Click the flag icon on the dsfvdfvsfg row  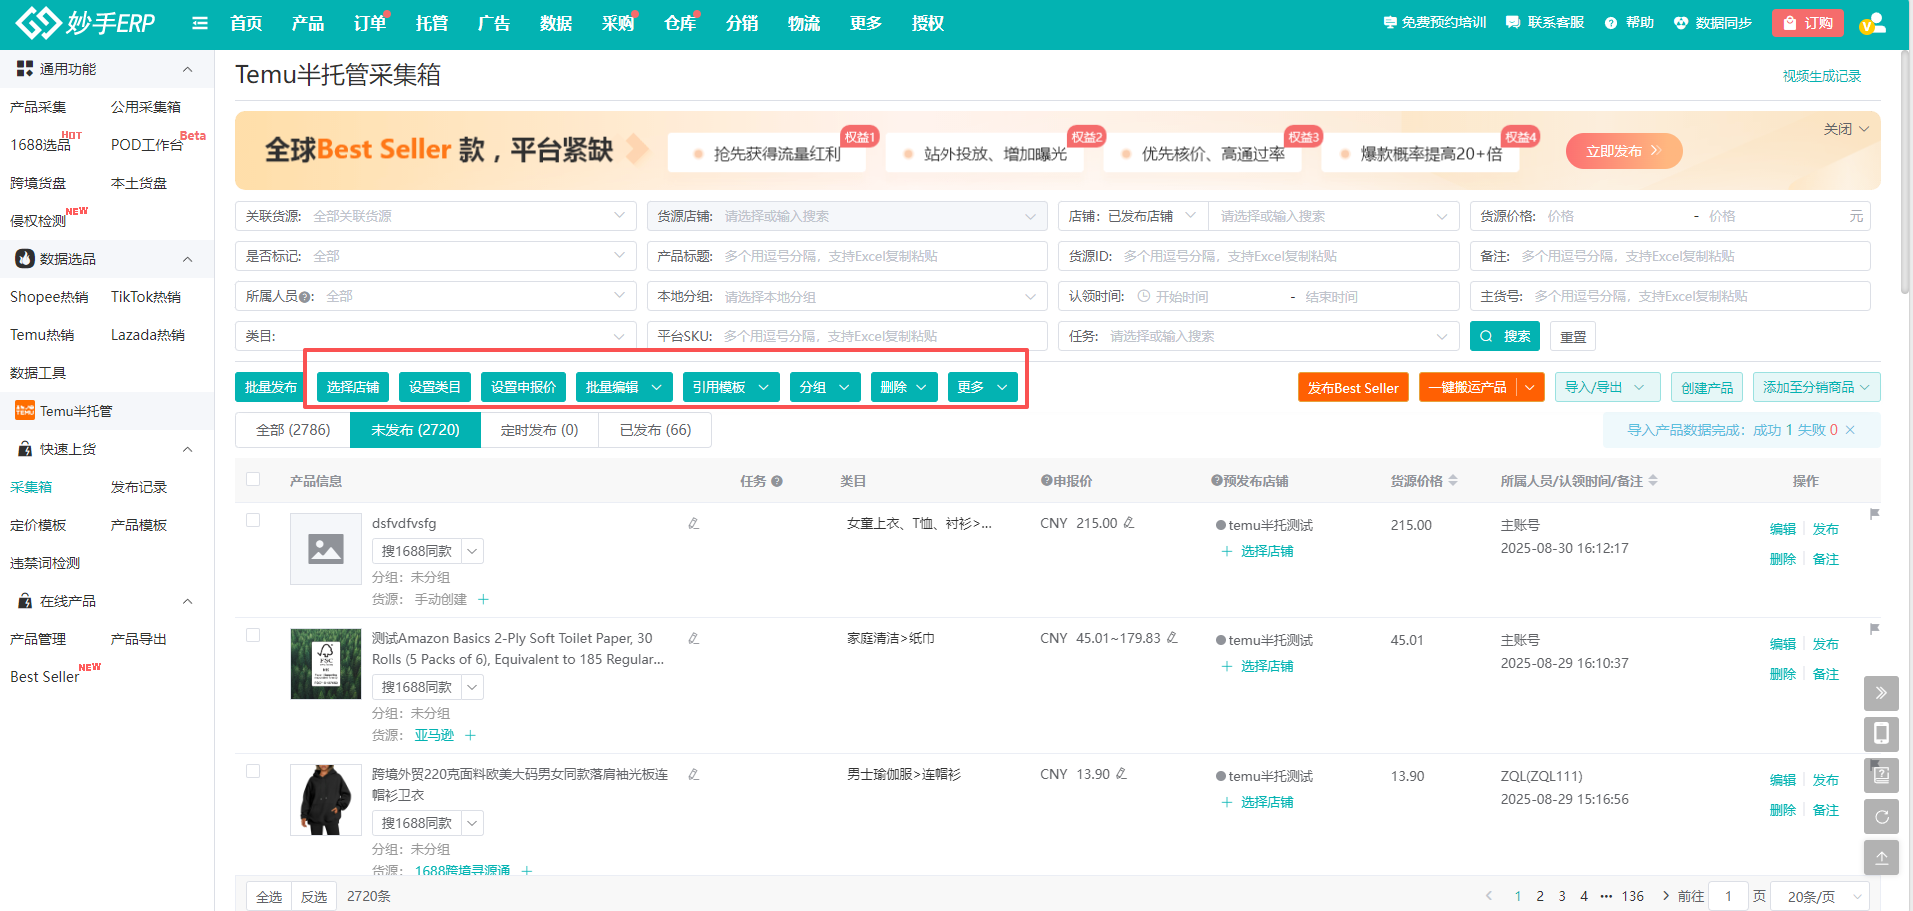[1874, 514]
